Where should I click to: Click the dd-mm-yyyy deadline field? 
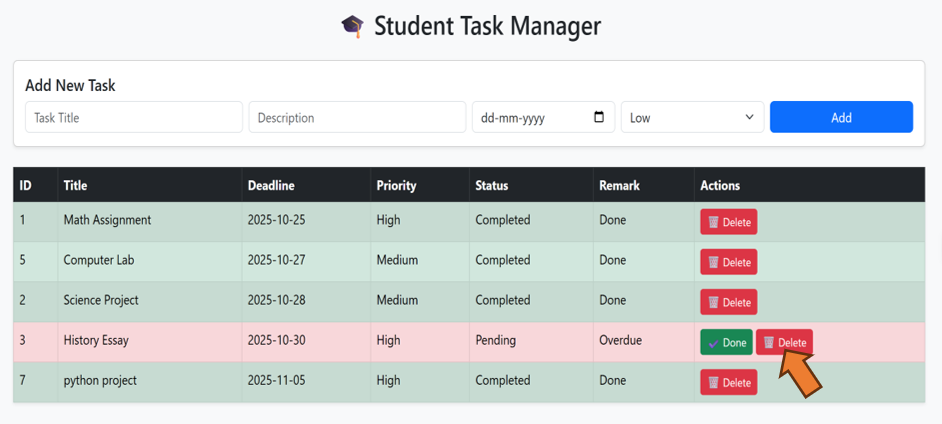(543, 117)
